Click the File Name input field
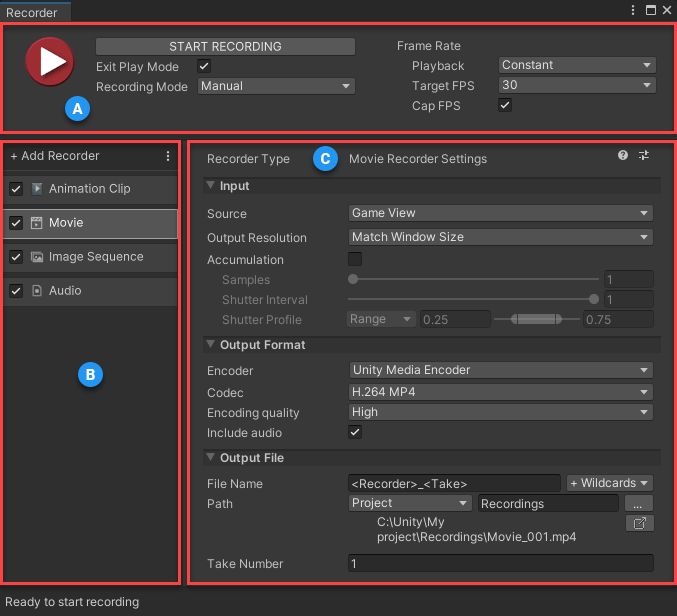The image size is (677, 616). (454, 483)
